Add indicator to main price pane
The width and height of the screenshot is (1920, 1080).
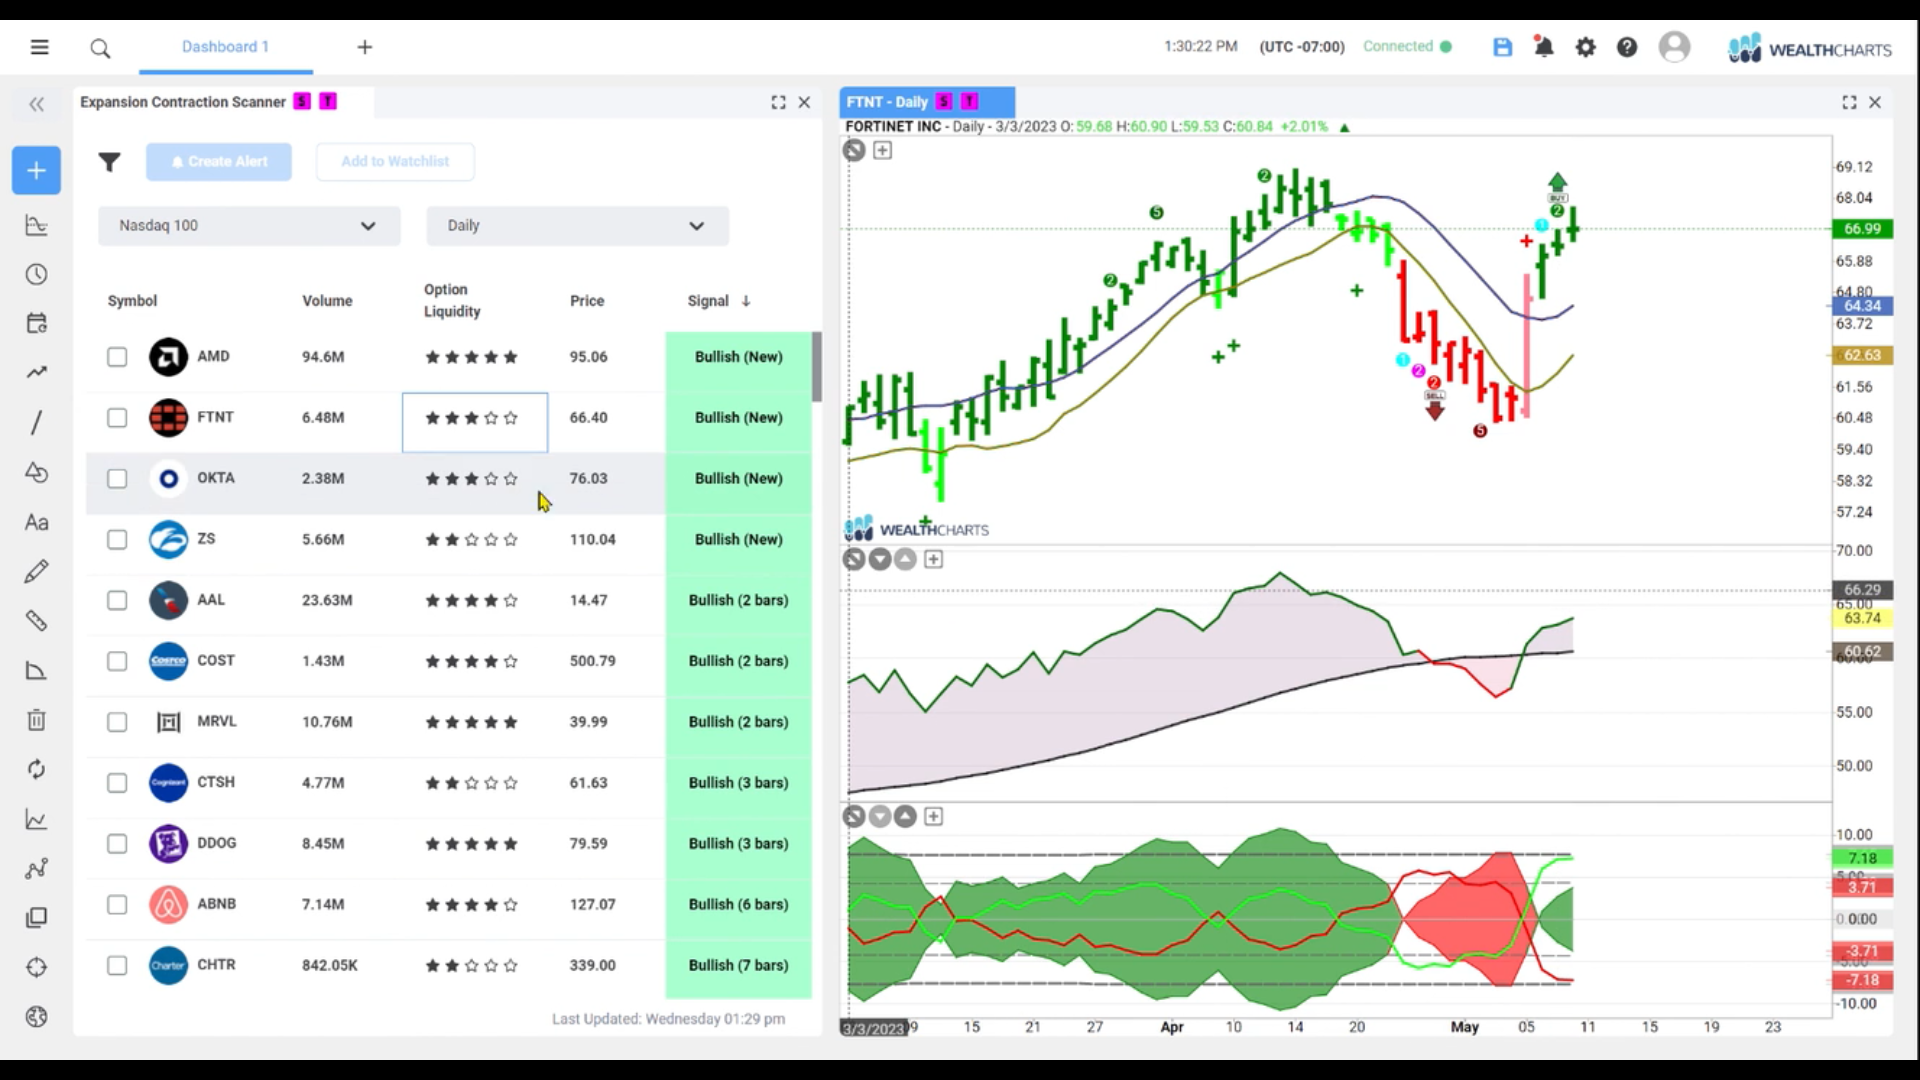tap(882, 150)
